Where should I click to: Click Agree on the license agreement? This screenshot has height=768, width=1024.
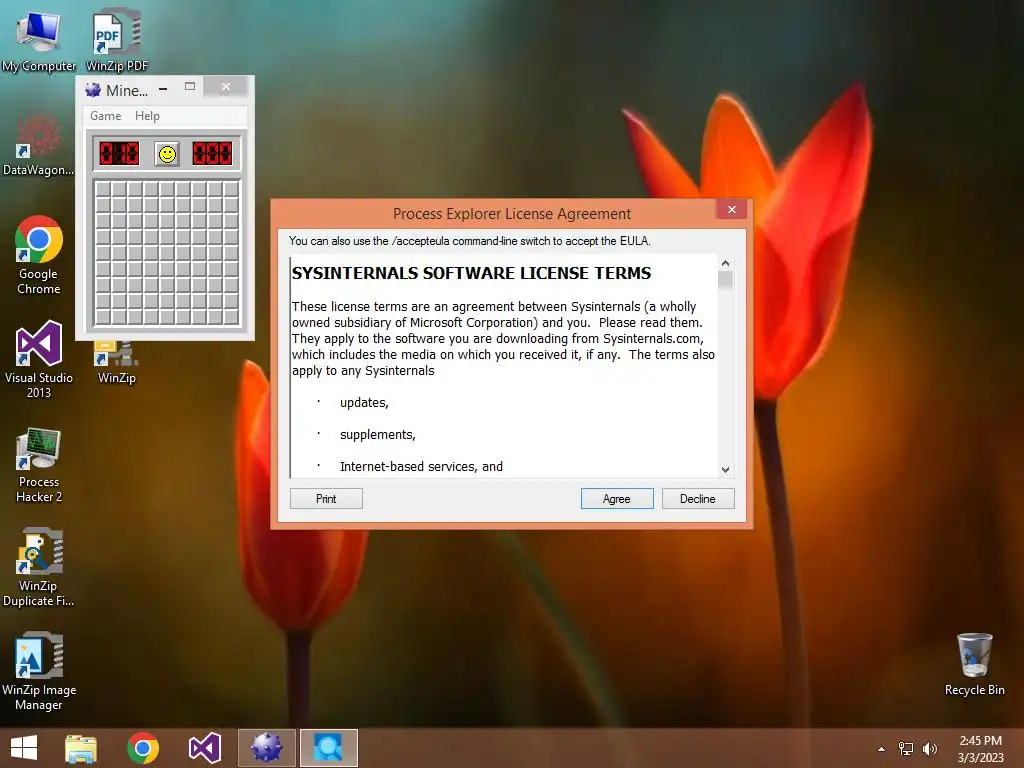click(x=617, y=498)
